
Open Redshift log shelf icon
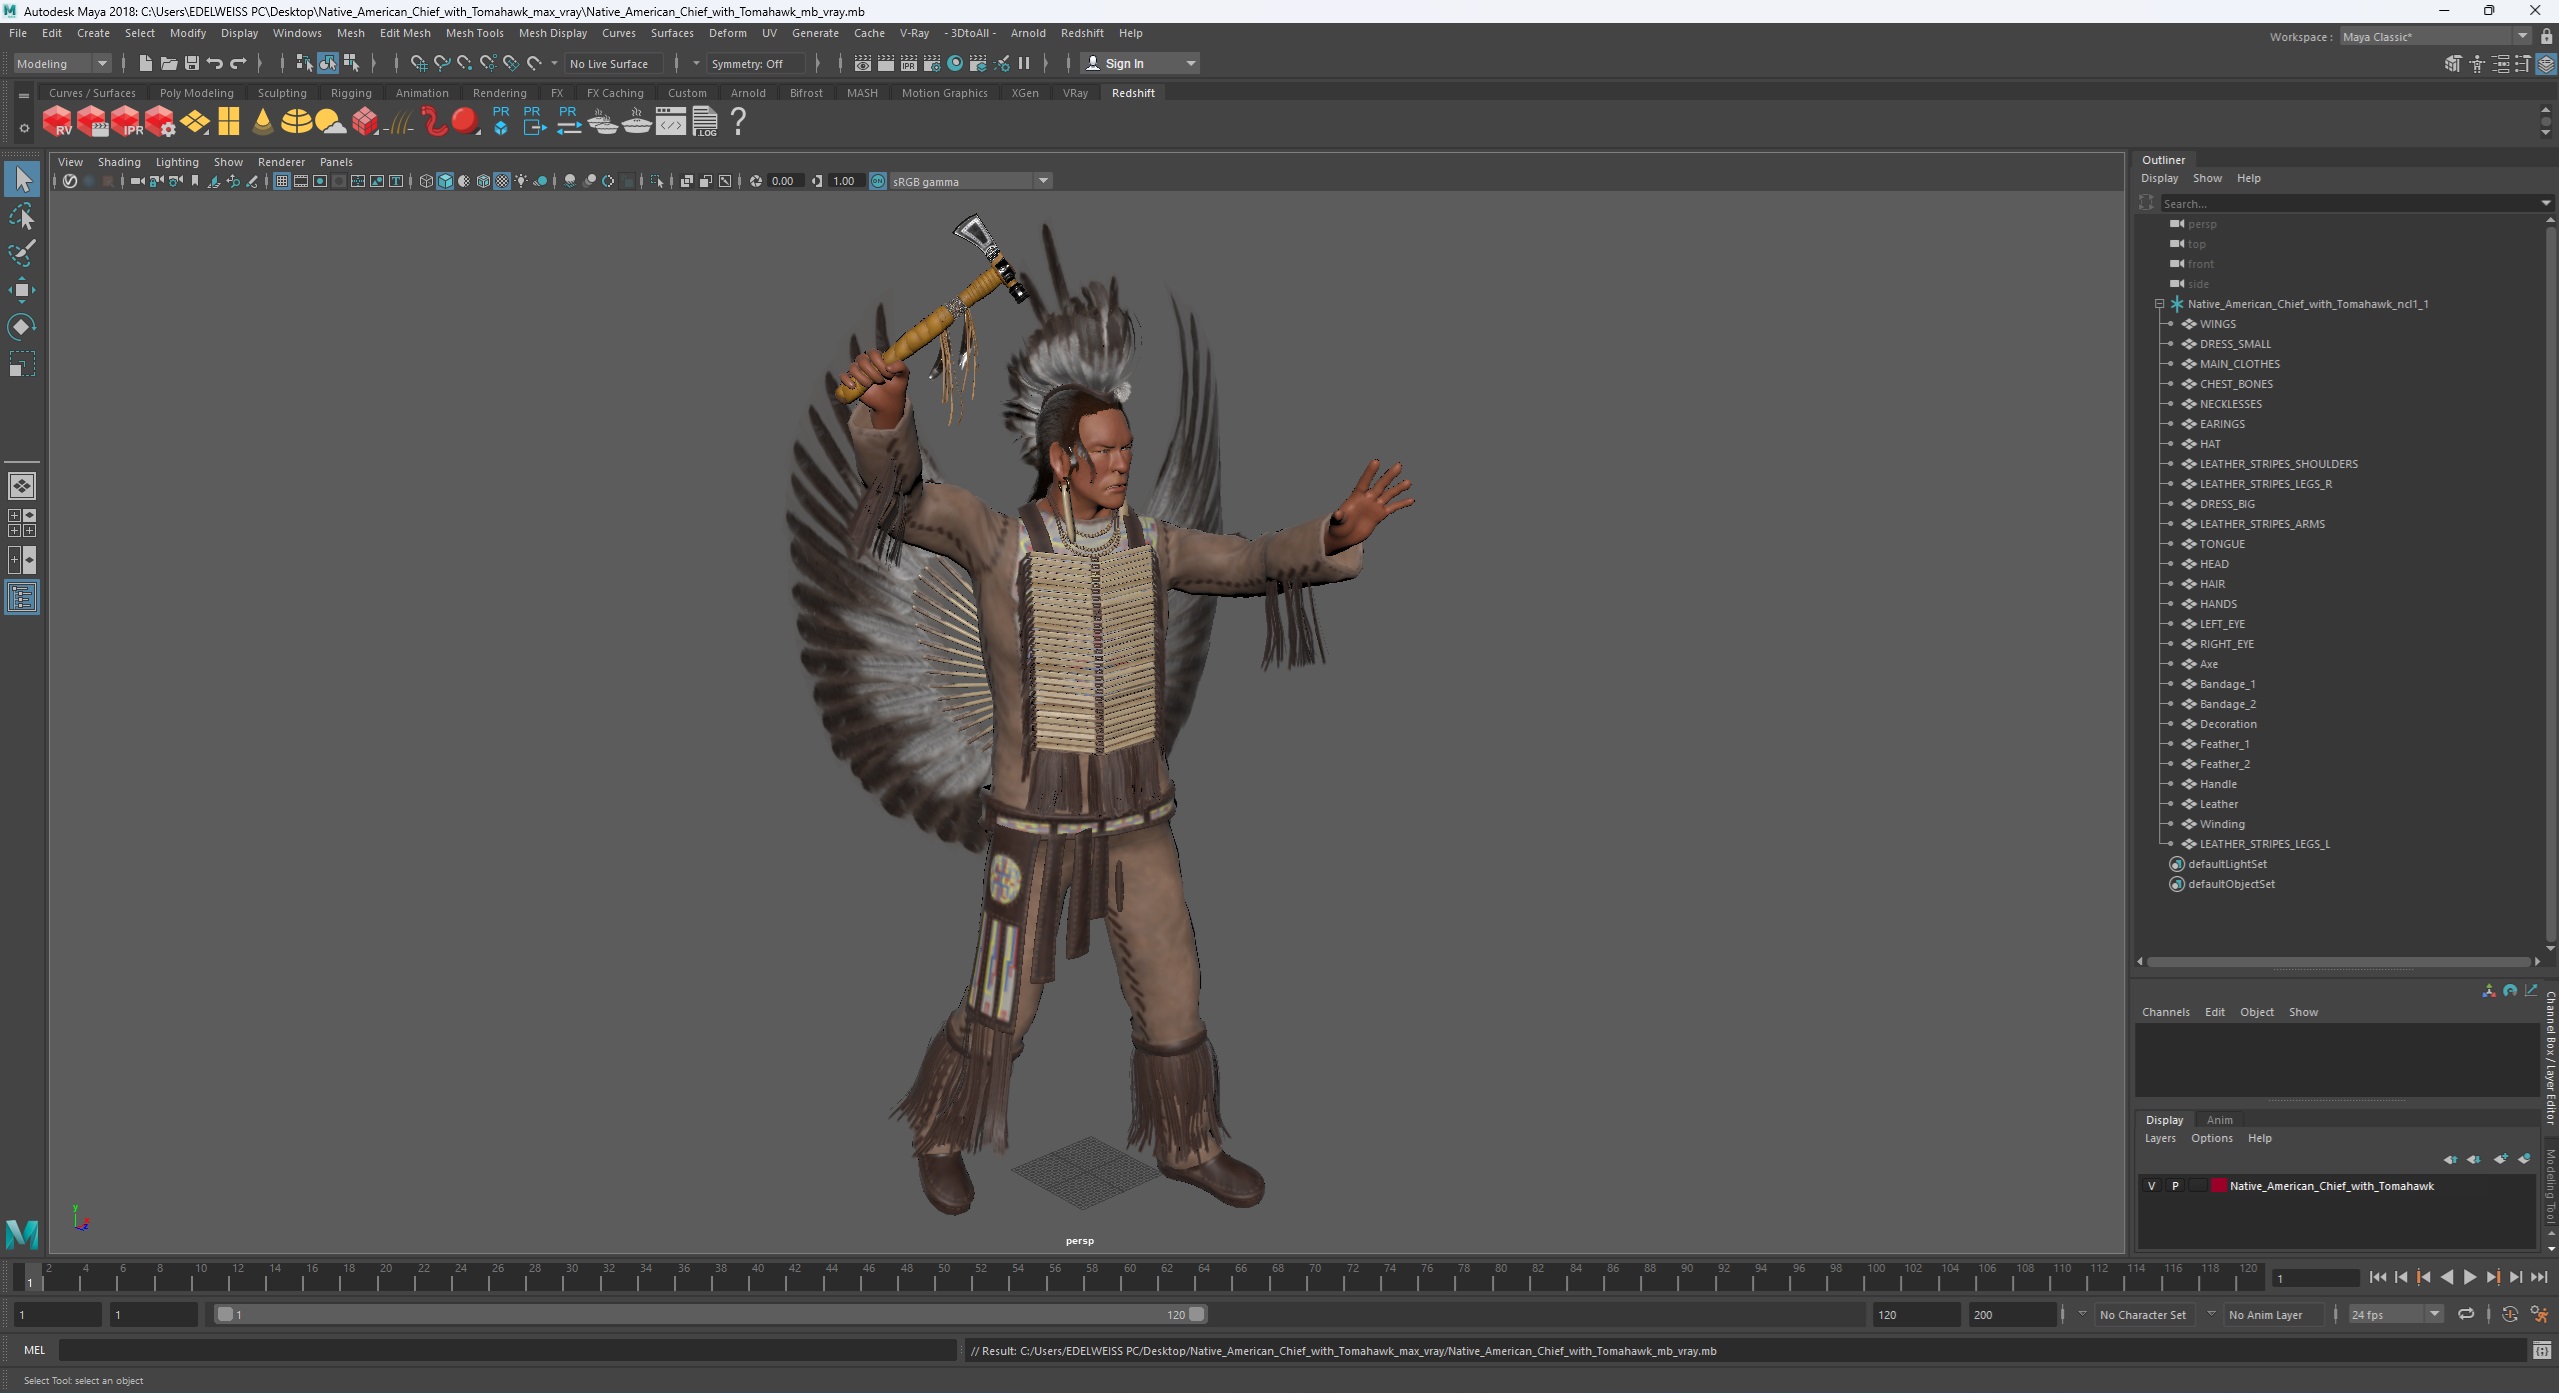[705, 122]
